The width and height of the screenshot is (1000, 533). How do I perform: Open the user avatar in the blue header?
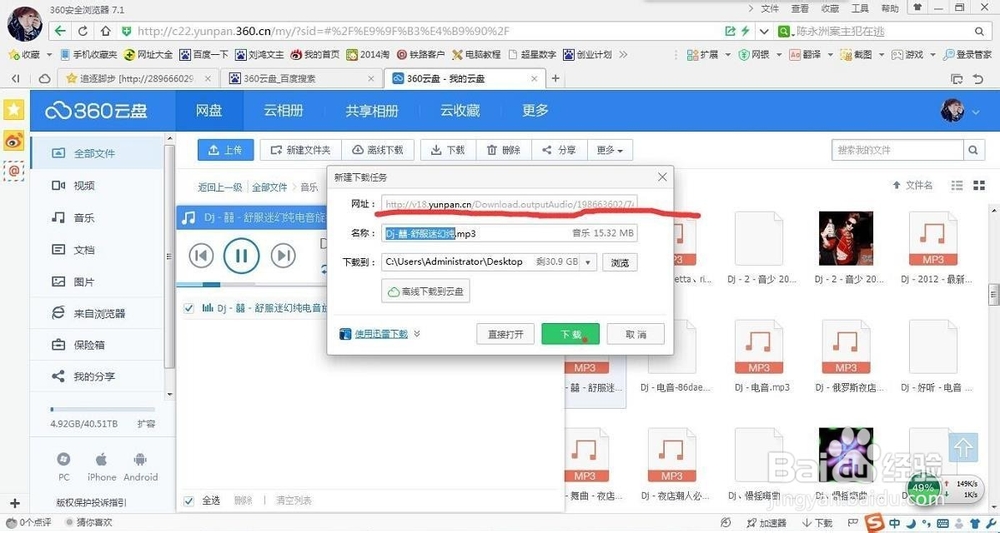952,111
